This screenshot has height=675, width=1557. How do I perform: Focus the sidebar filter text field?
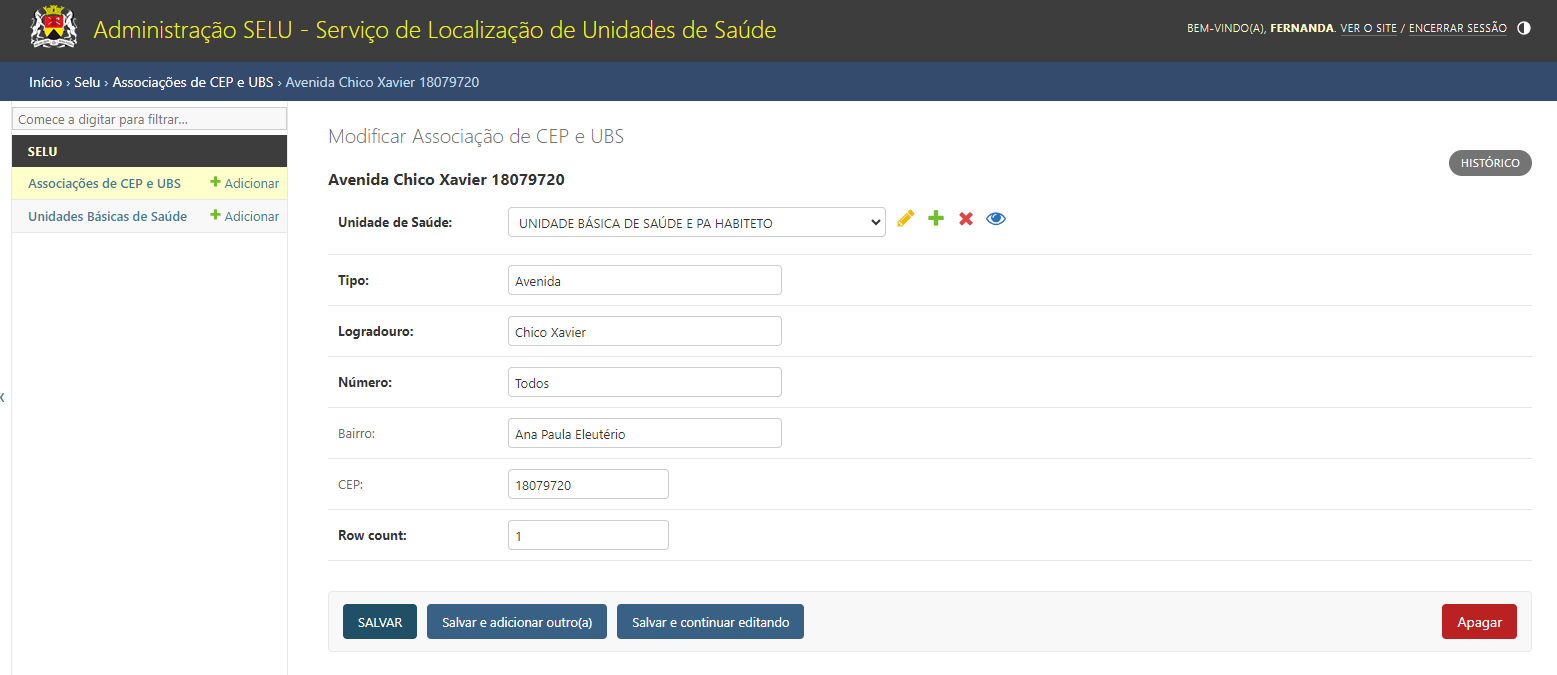[x=149, y=119]
